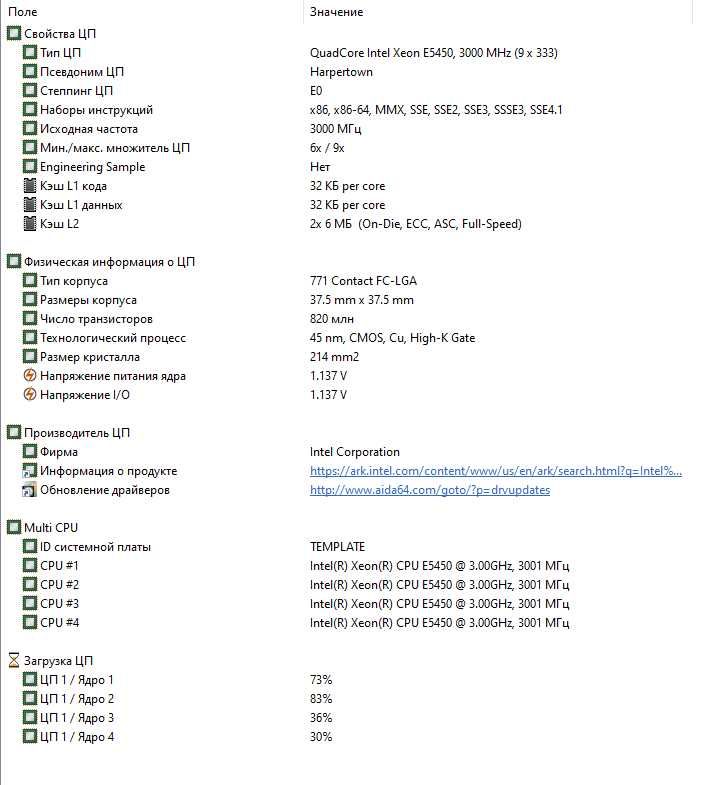Select the Технологический процесс row label
717x785 pixels.
pyautogui.click(x=113, y=338)
